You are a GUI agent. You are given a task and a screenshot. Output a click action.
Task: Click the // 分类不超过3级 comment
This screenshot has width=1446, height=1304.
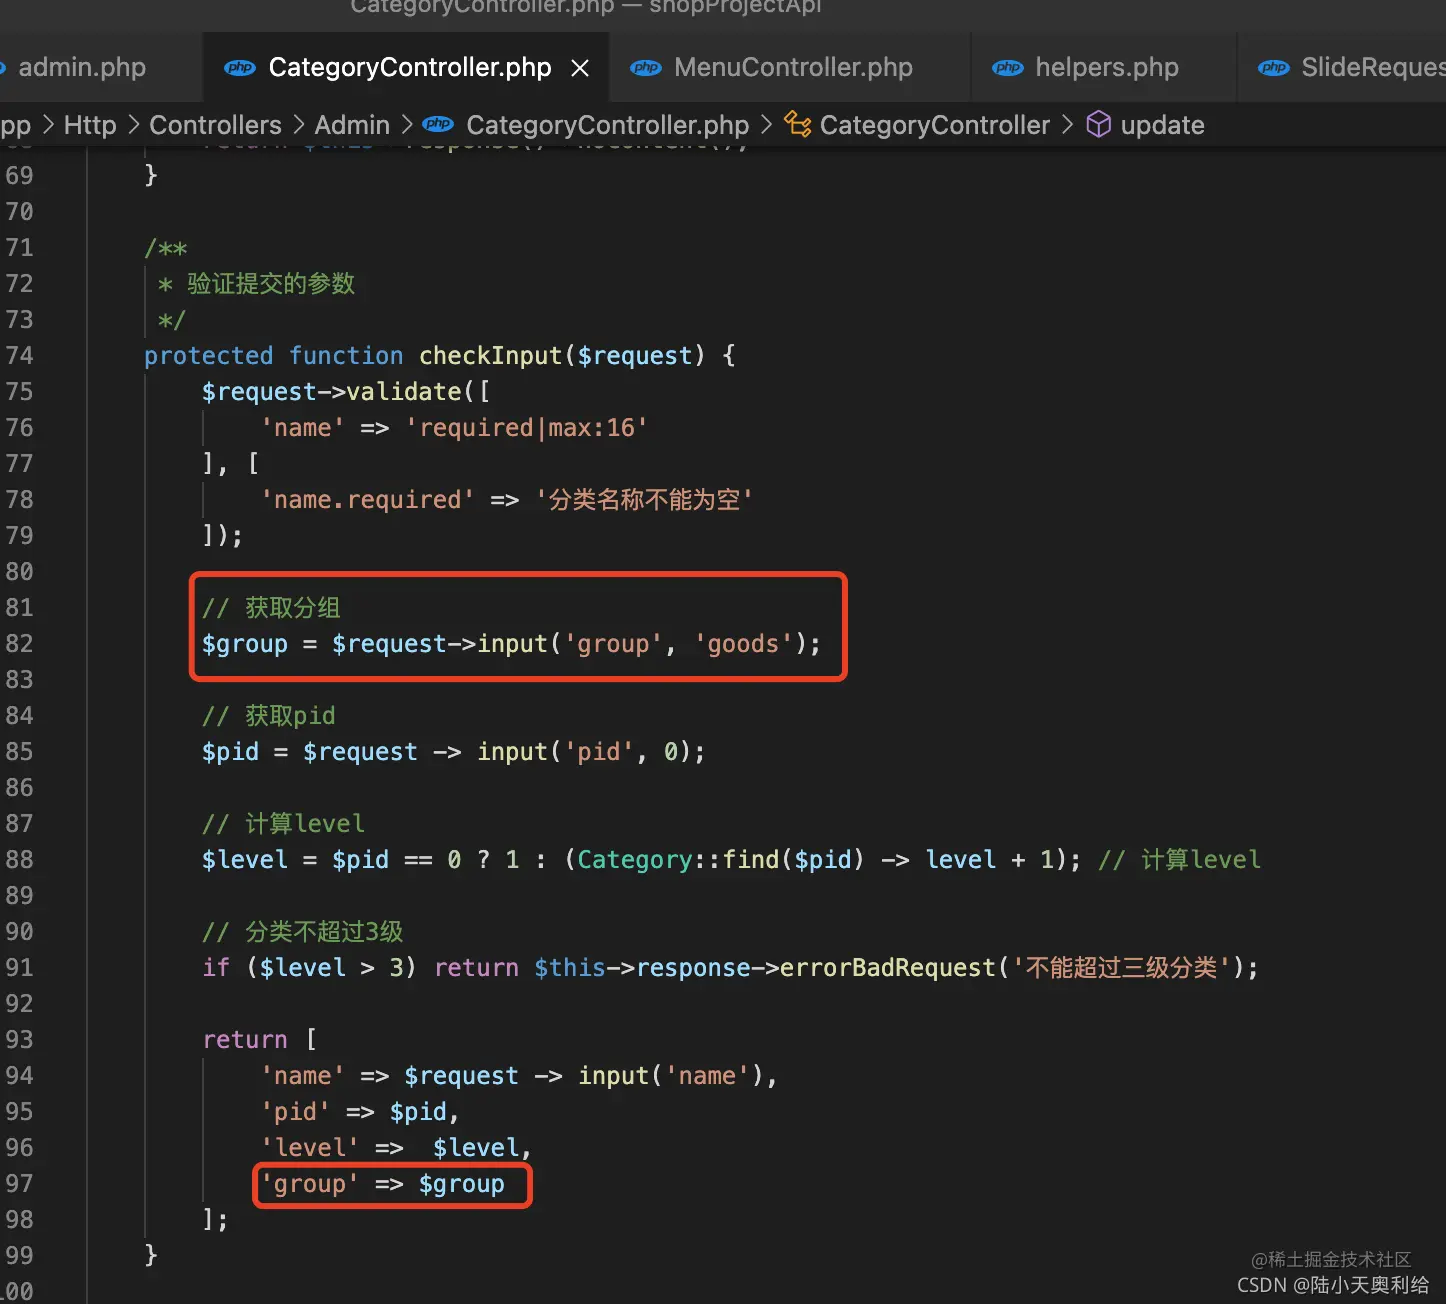[302, 932]
